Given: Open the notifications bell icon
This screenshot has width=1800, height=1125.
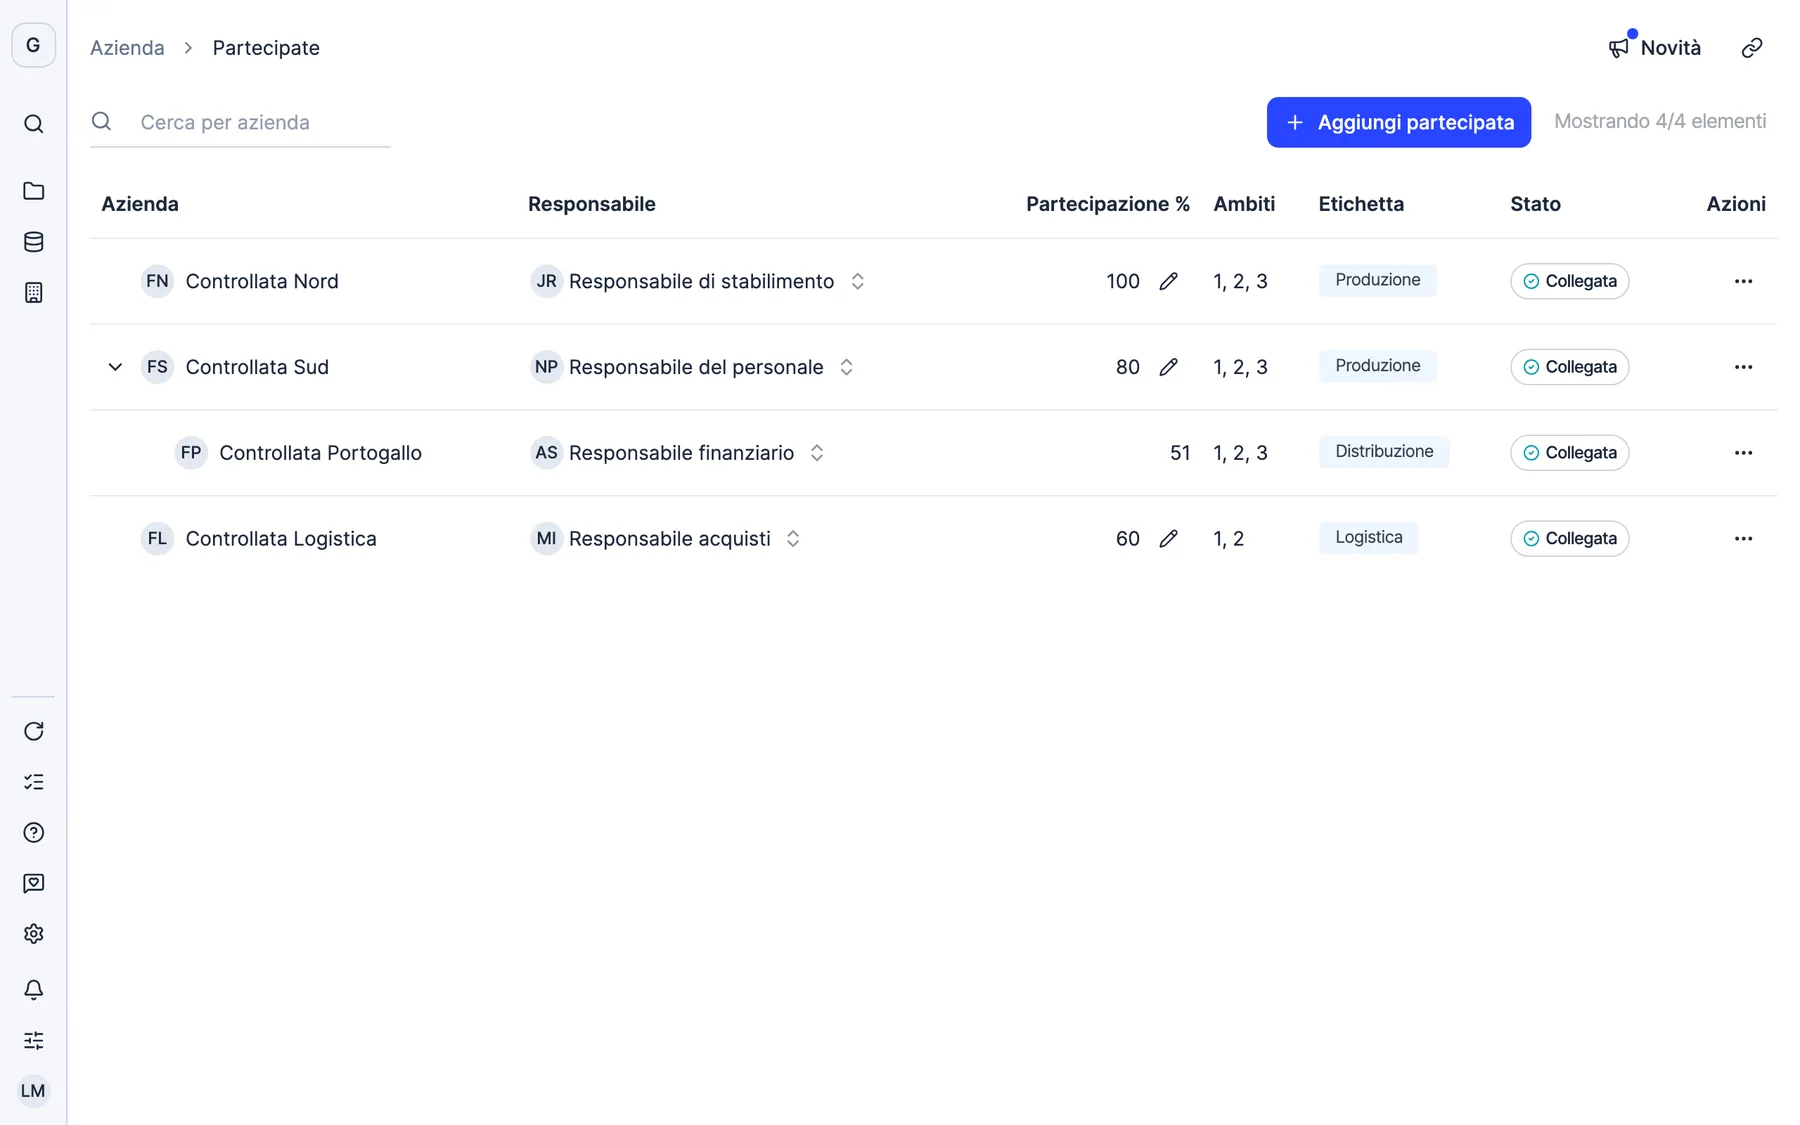Looking at the screenshot, I should tap(33, 990).
